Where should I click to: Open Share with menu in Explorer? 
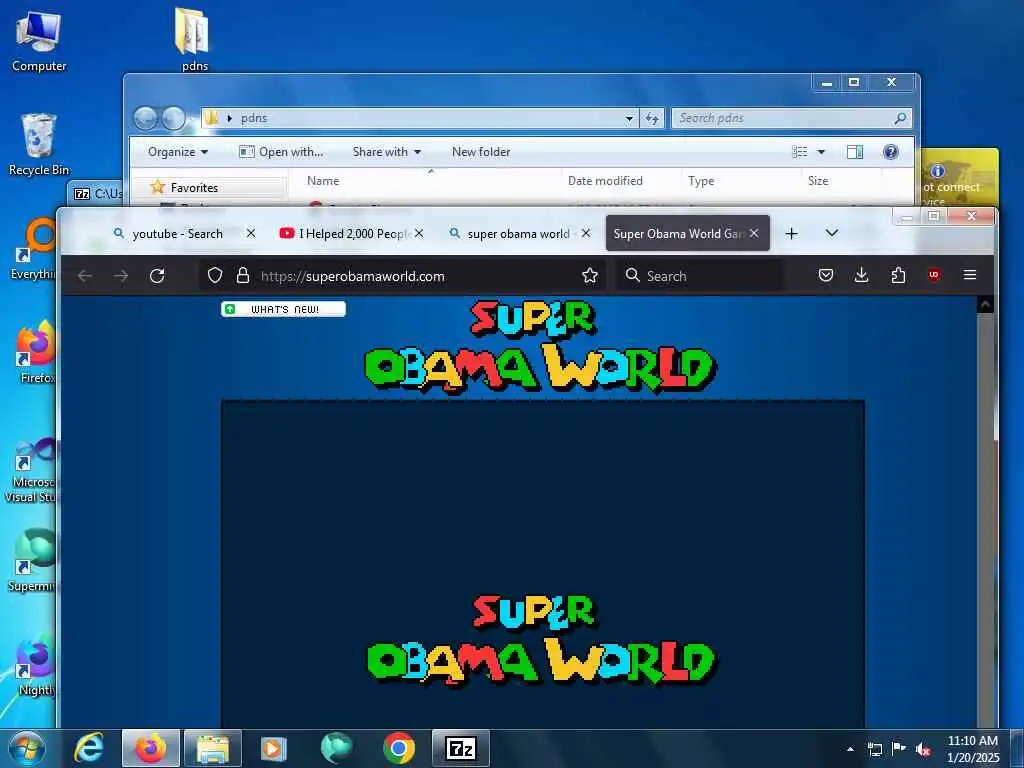pos(387,152)
